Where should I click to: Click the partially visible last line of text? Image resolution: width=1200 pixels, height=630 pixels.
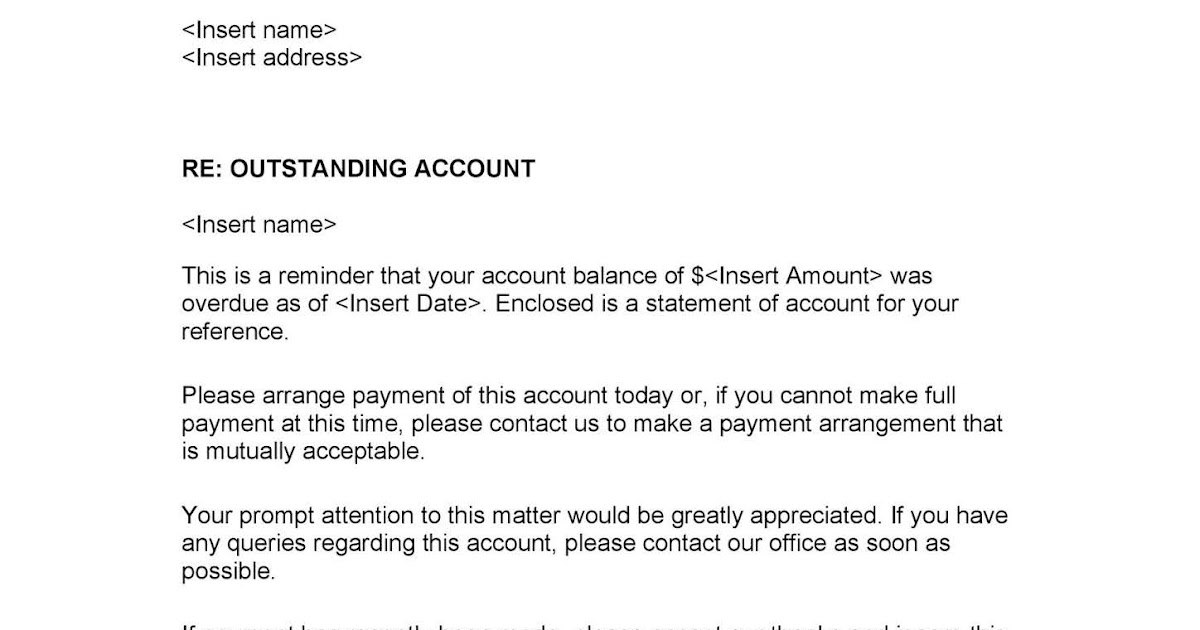596,626
